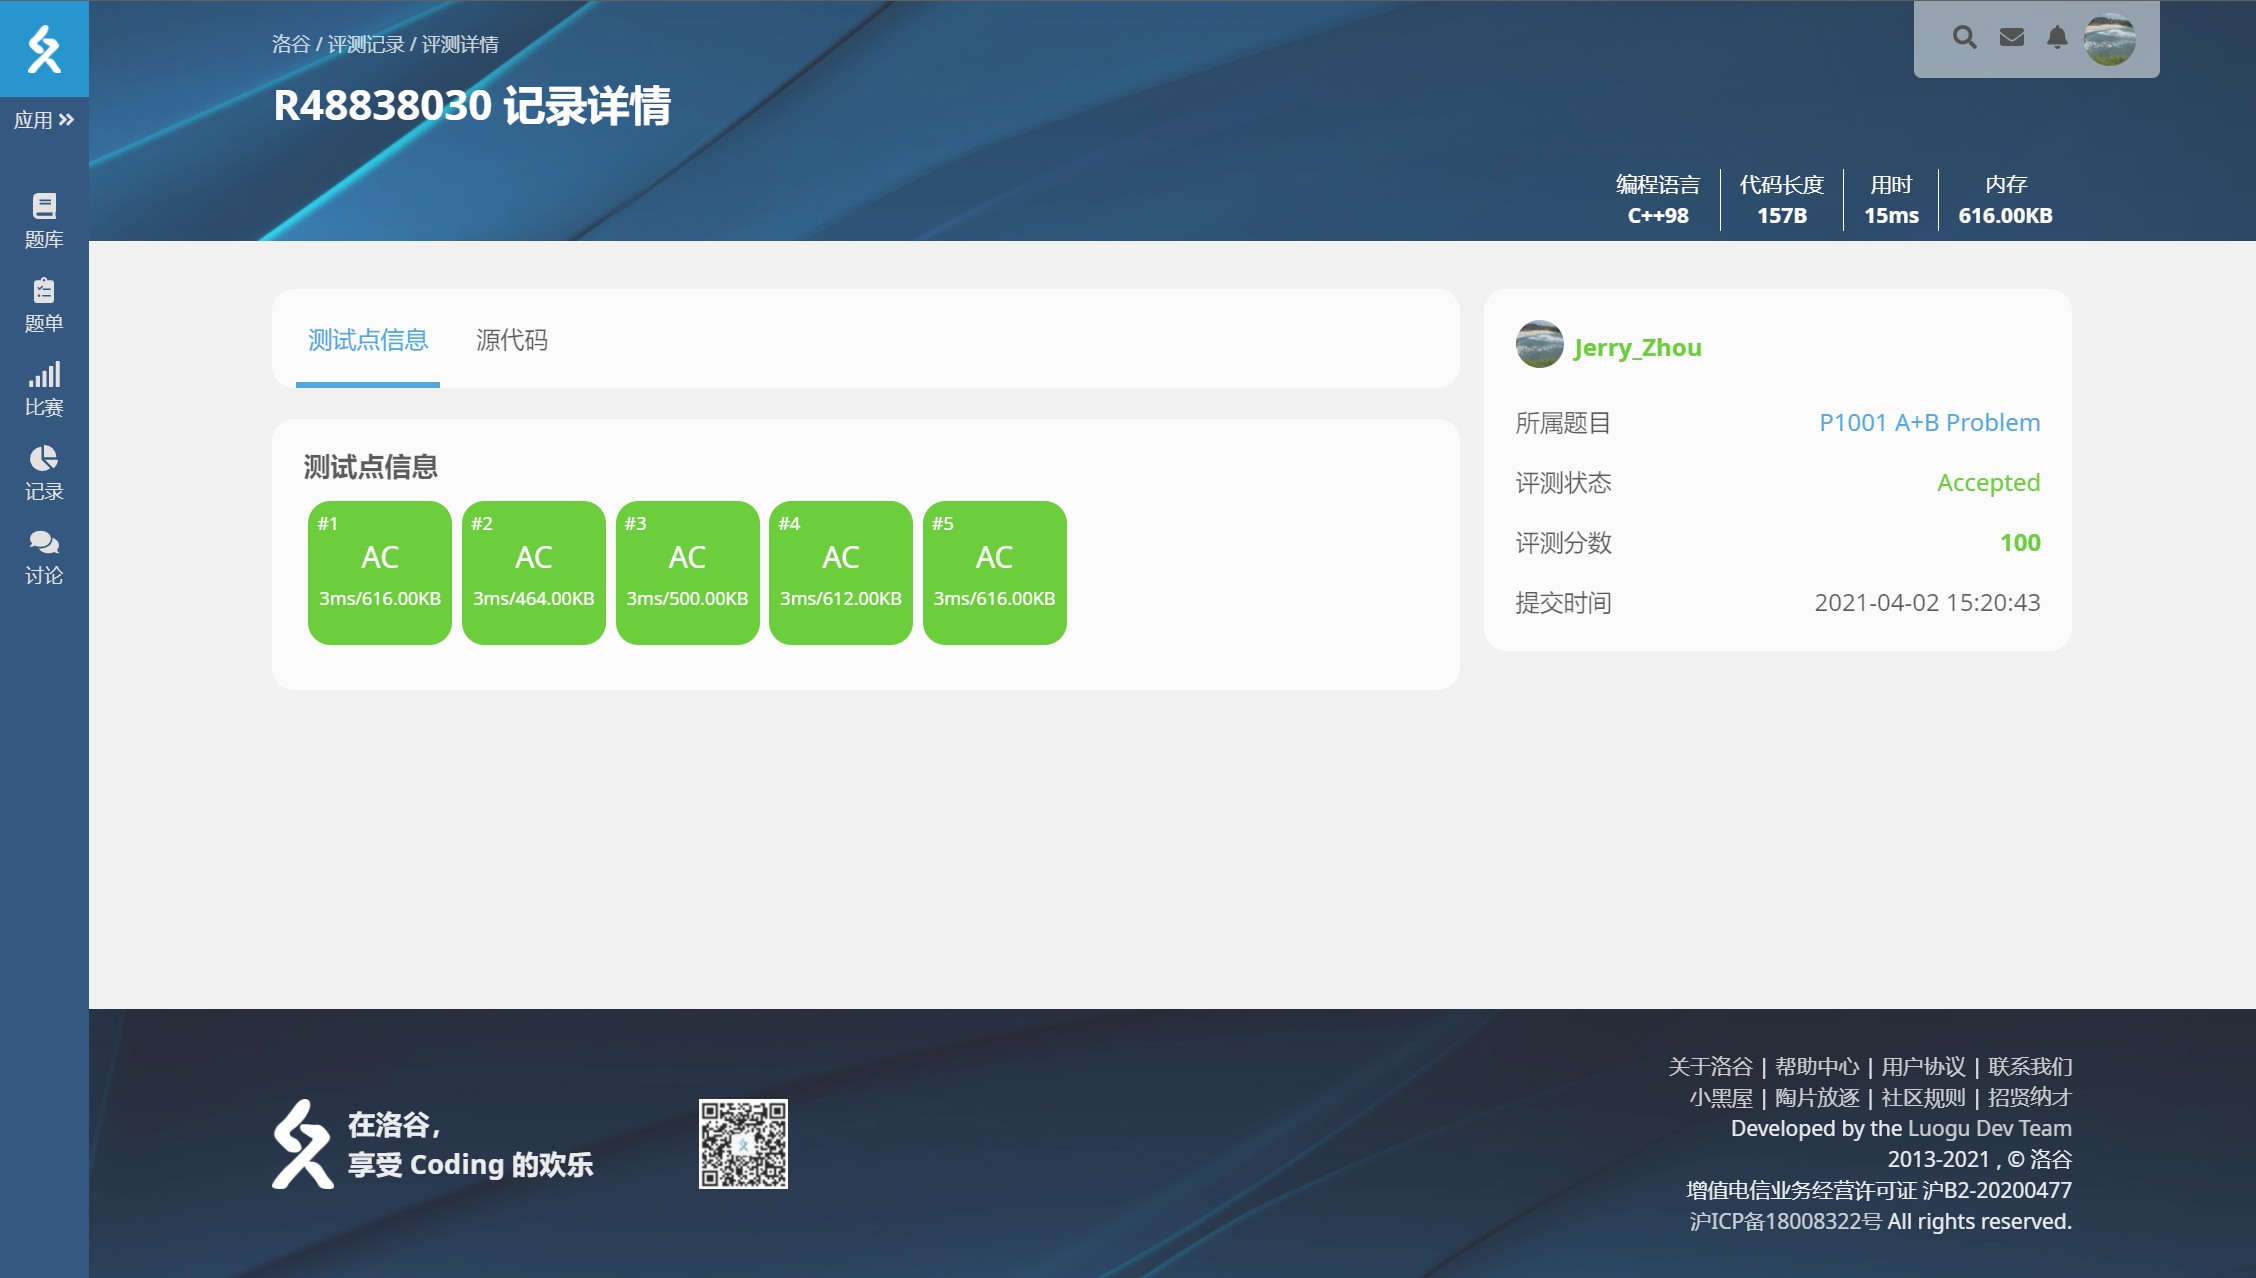Open 帮助中心 footer link

1817,1066
